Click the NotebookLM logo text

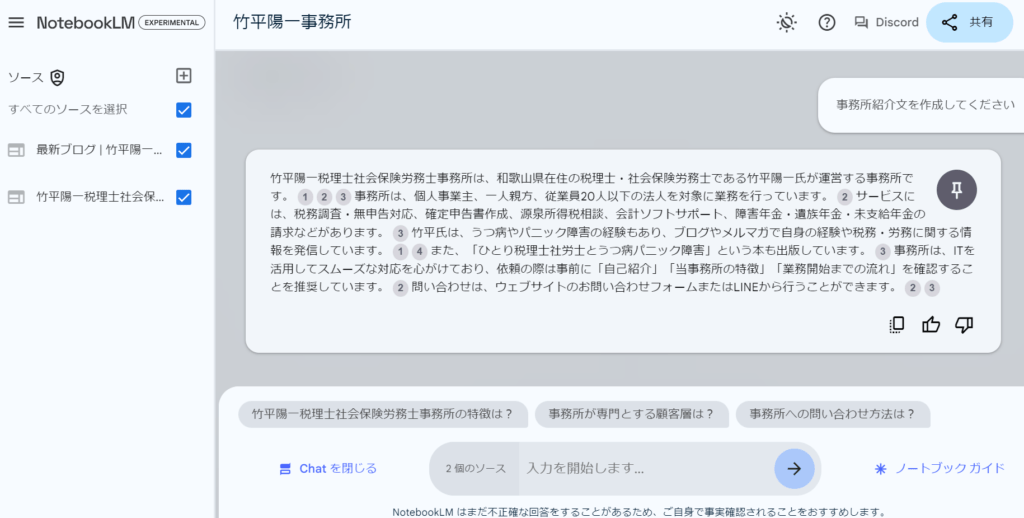(86, 22)
